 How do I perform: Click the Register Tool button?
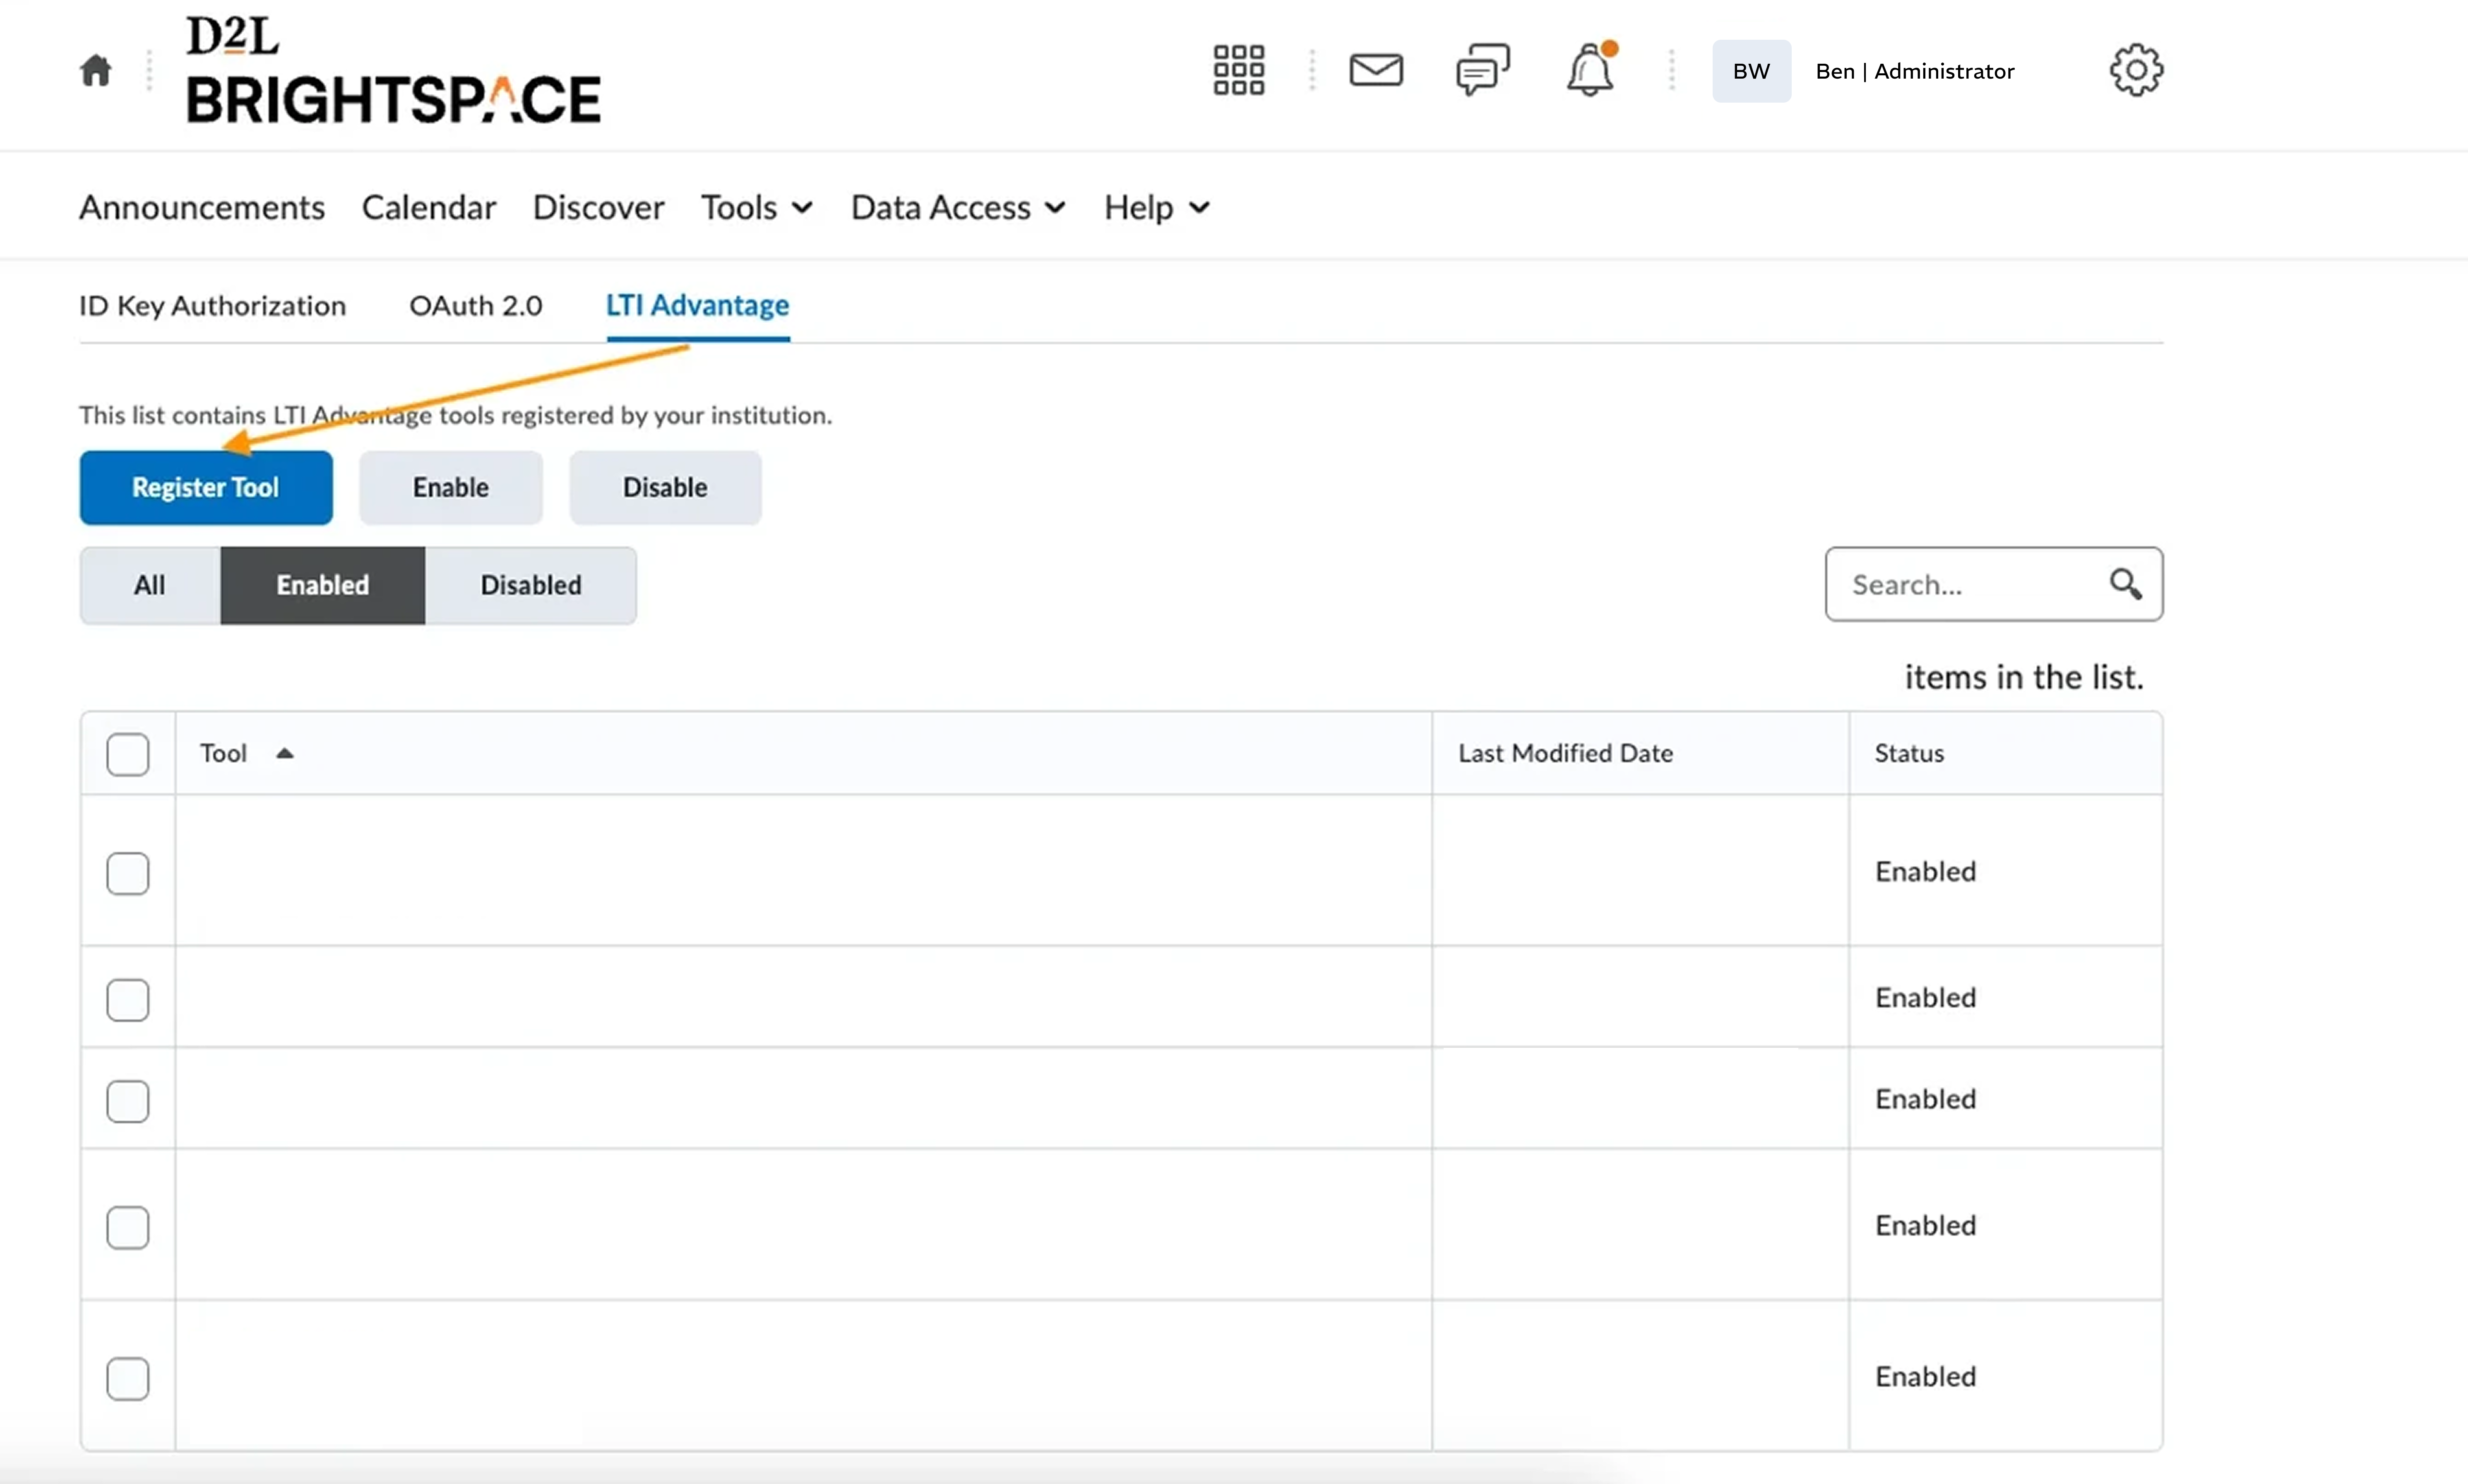pyautogui.click(x=206, y=487)
